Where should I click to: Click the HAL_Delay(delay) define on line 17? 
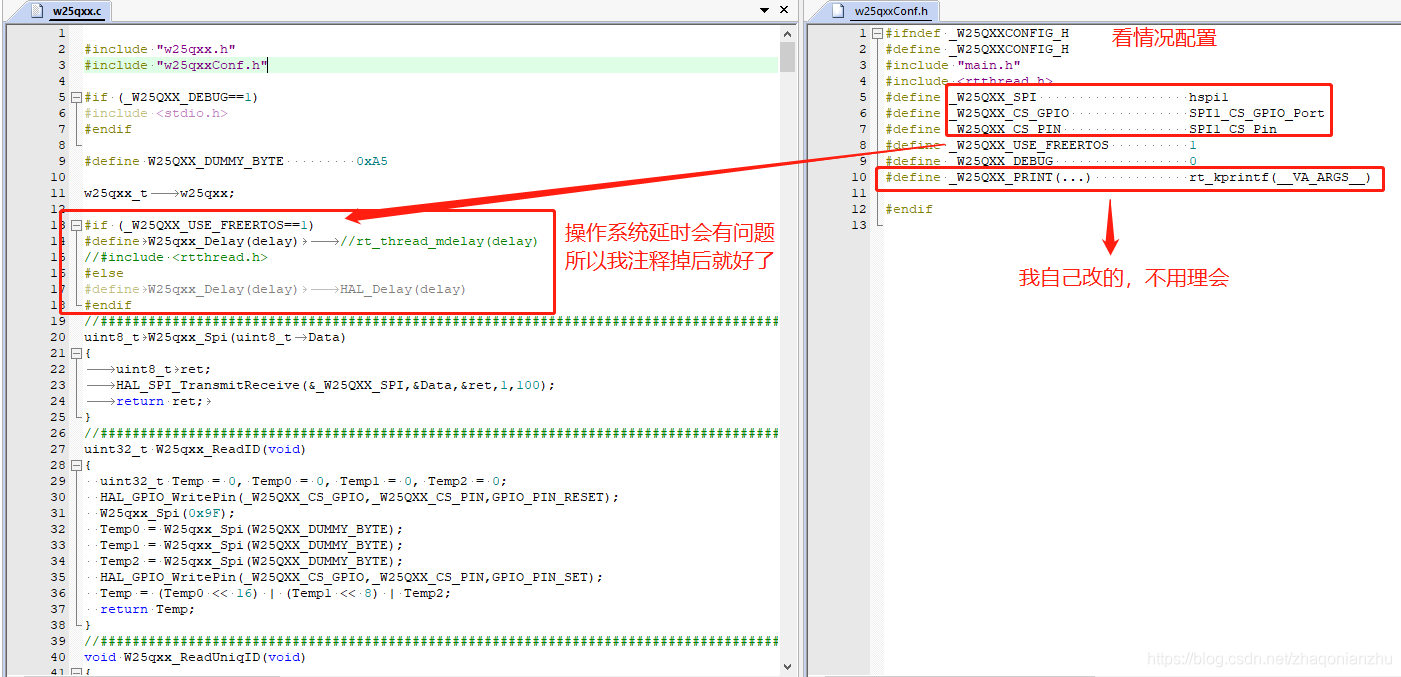[x=275, y=289]
